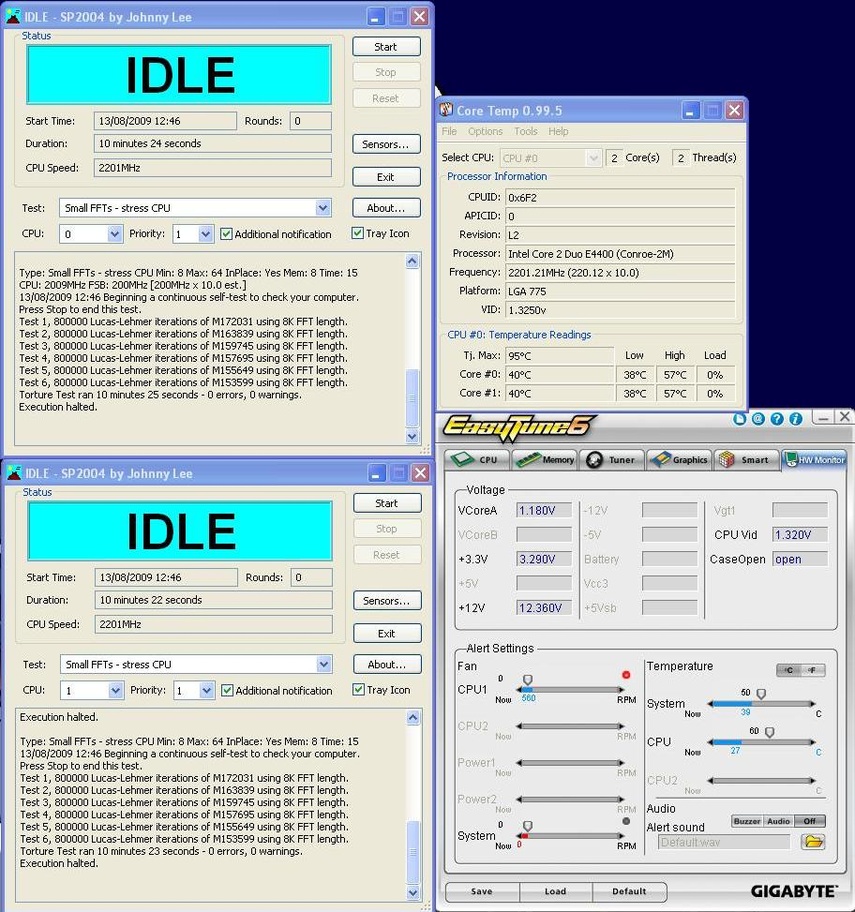Click the red CPU1 fan alert indicator

[626, 675]
